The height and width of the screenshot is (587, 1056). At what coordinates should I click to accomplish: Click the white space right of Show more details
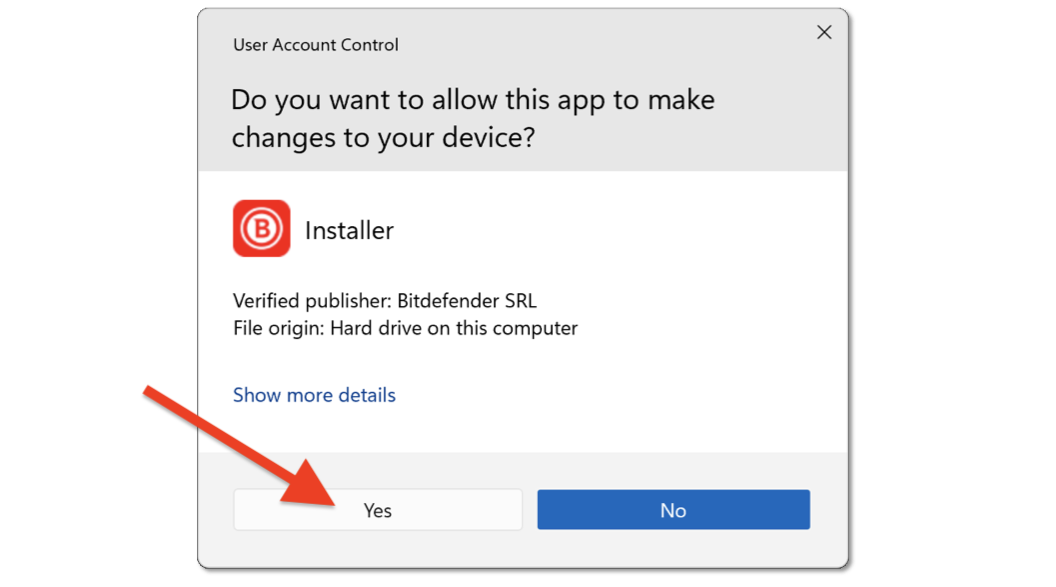(x=600, y=395)
